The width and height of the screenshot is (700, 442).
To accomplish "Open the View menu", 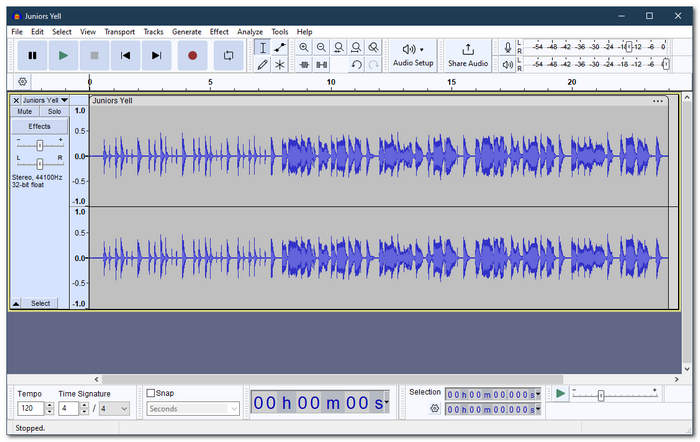I will (88, 32).
